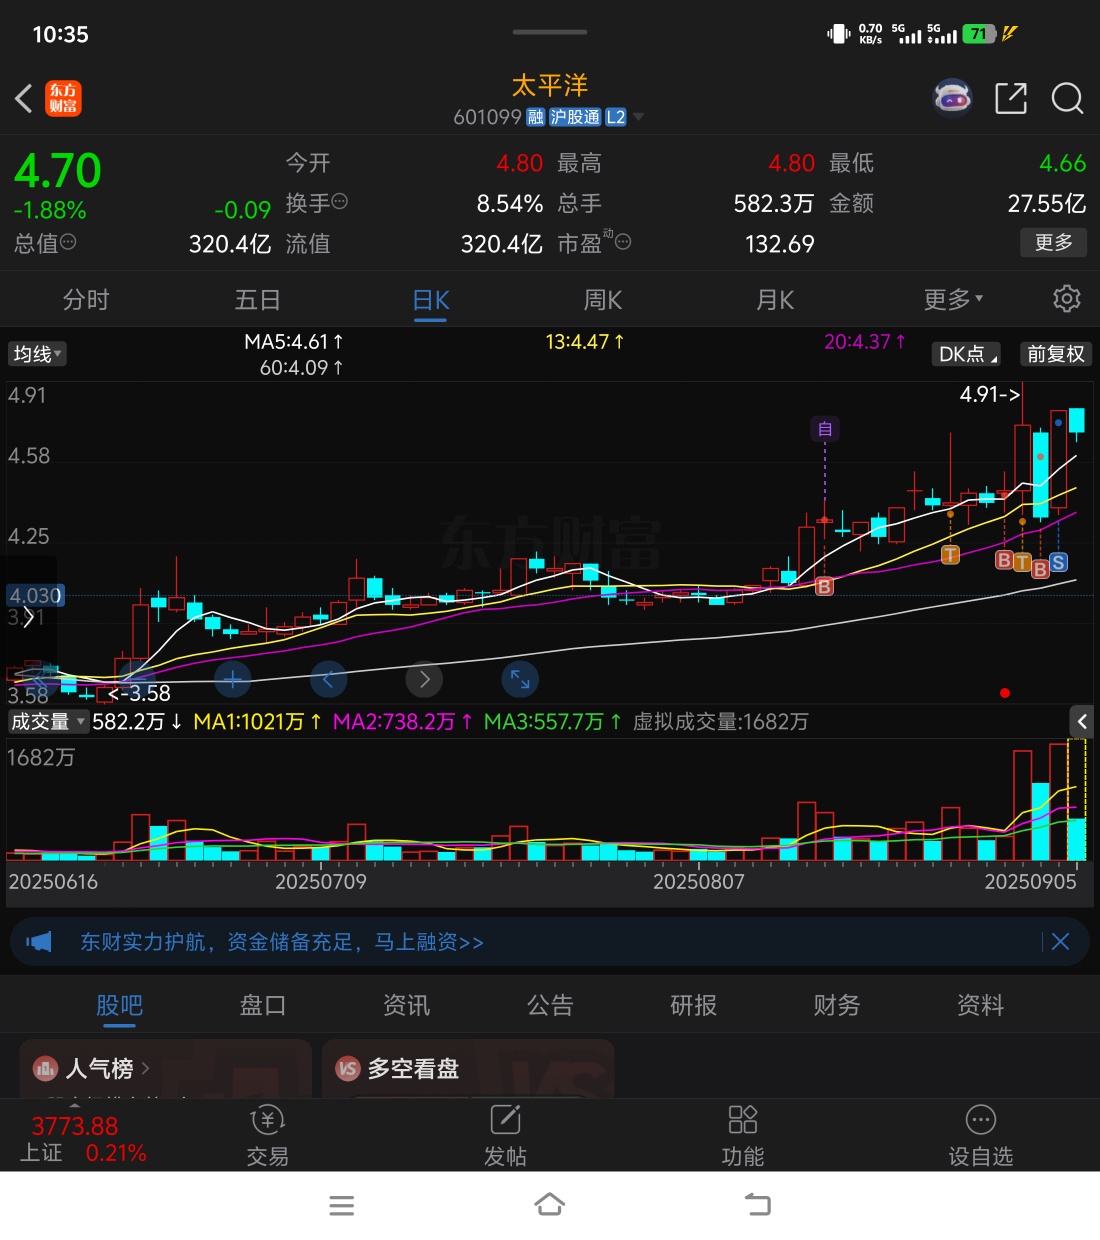Tap the 虚拟成交量:1682万 text
This screenshot has height=1240, width=1100.
point(720,721)
